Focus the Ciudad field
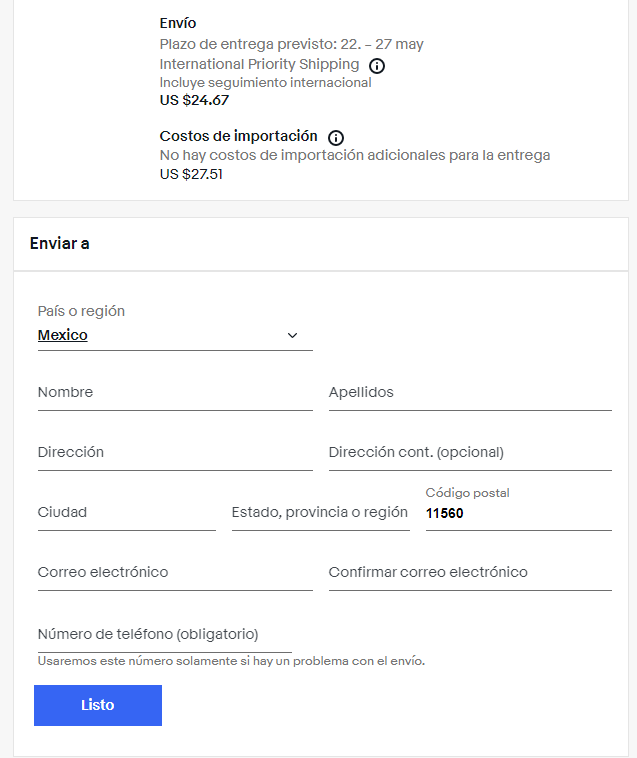637x758 pixels. (126, 513)
